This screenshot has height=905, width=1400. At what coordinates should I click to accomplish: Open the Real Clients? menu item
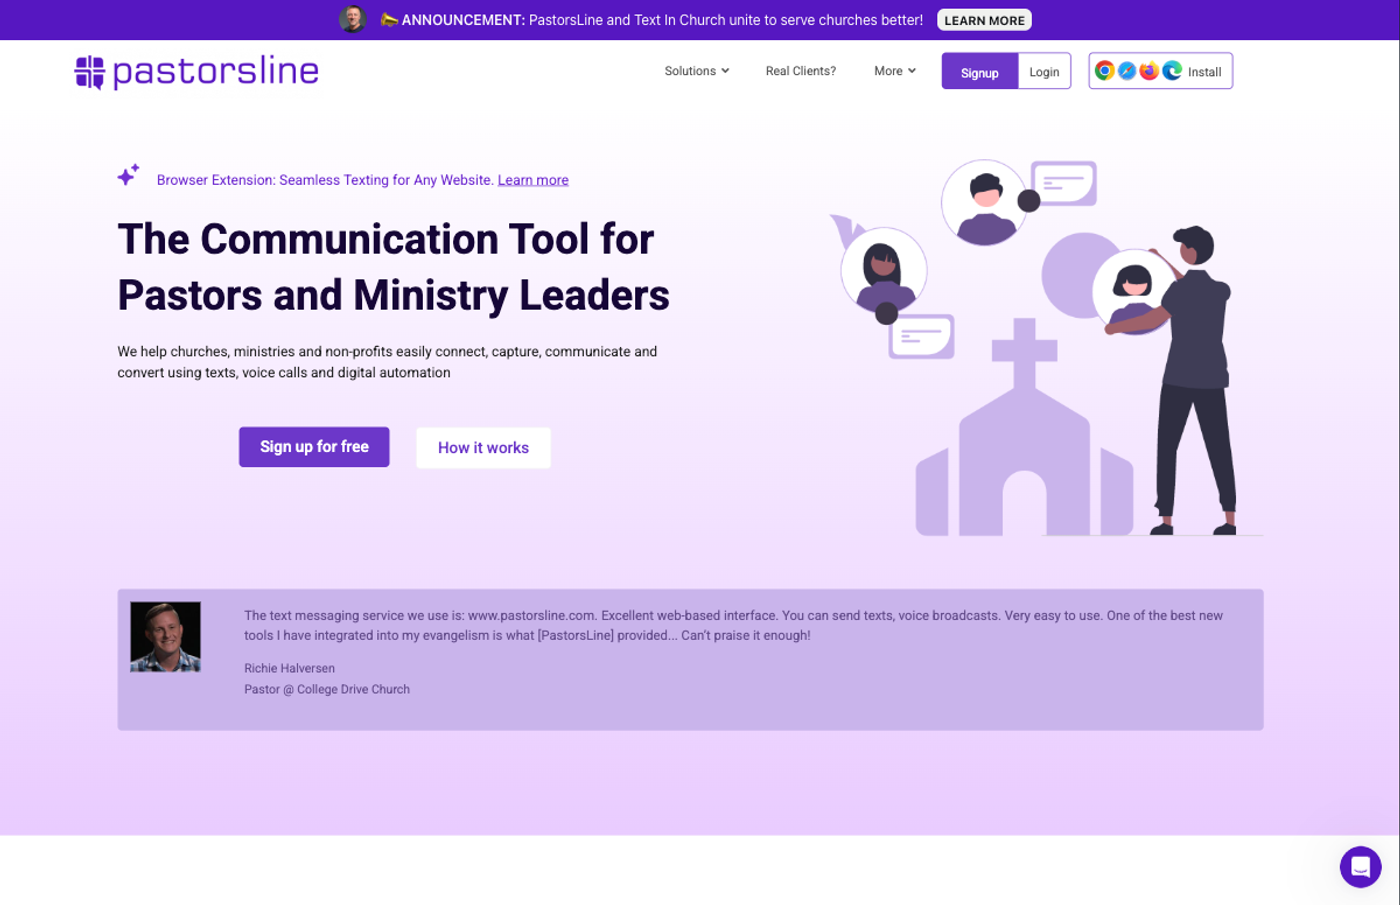tap(801, 71)
